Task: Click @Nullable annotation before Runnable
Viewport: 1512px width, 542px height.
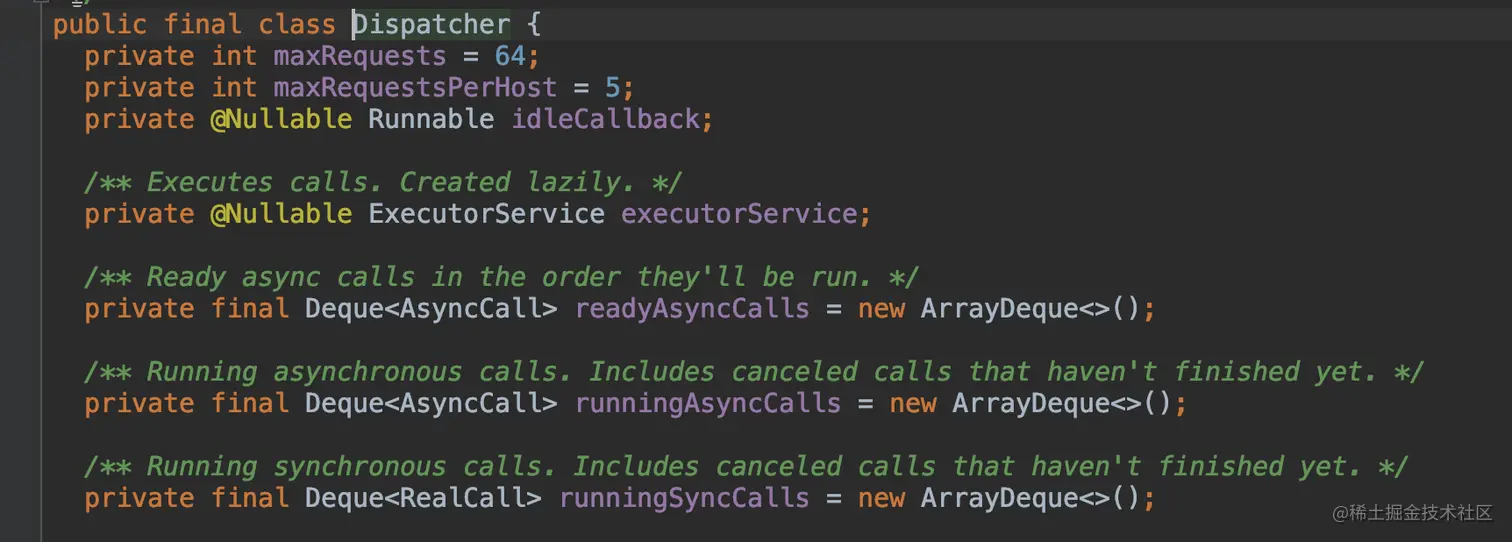Action: 281,119
